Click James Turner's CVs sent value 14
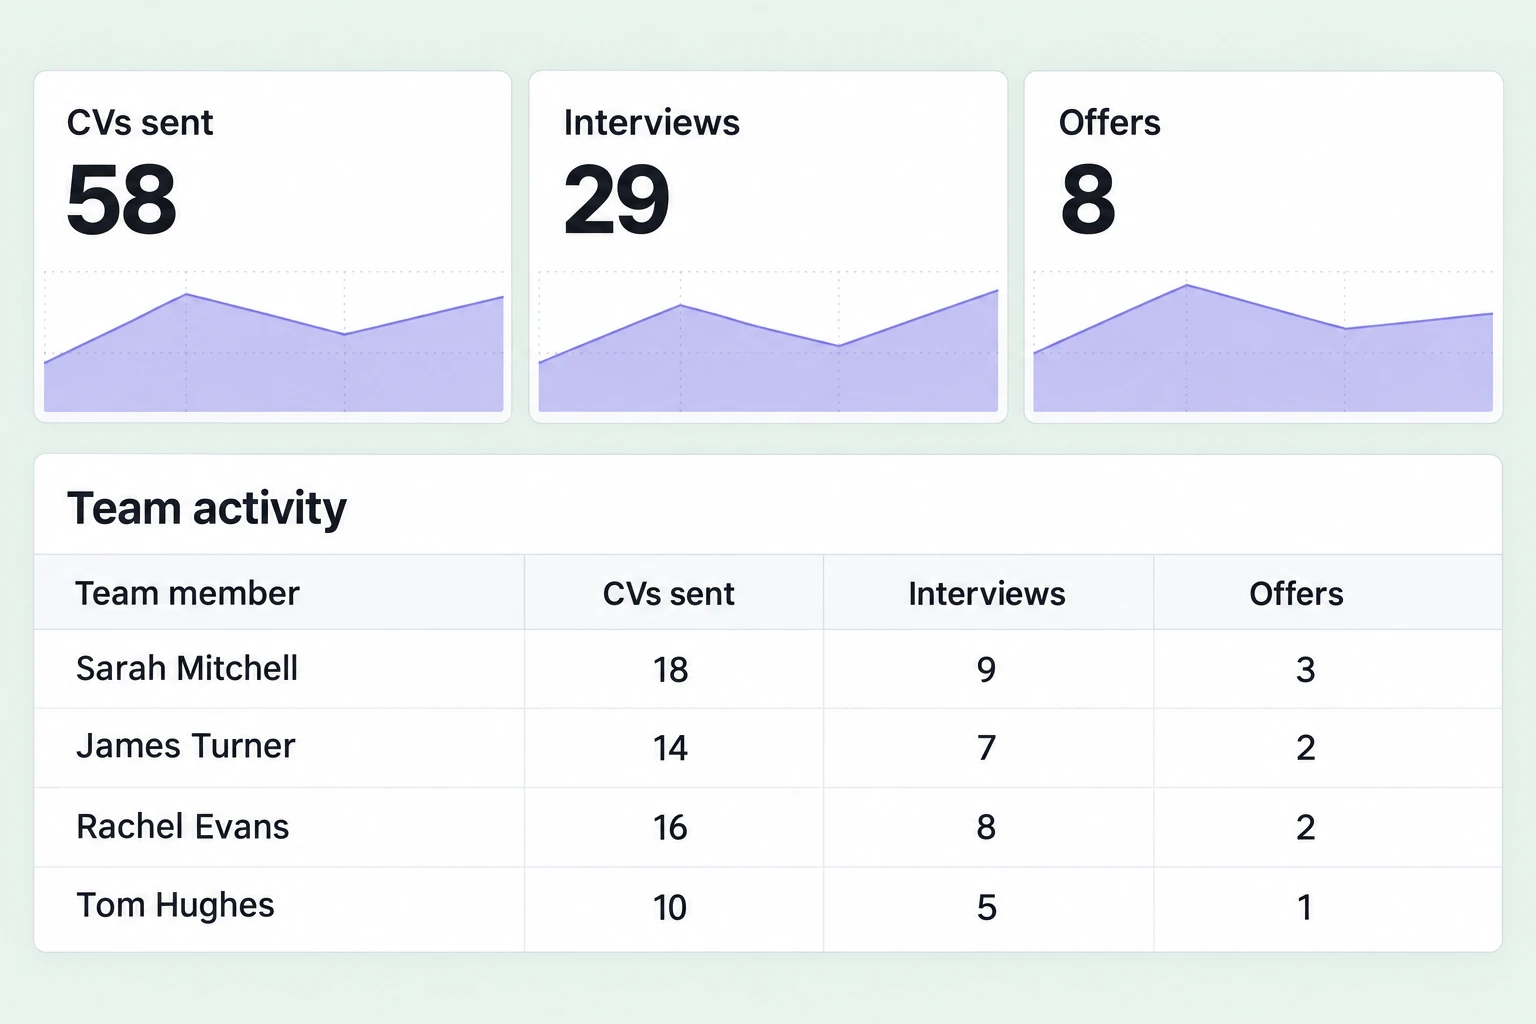 (670, 748)
